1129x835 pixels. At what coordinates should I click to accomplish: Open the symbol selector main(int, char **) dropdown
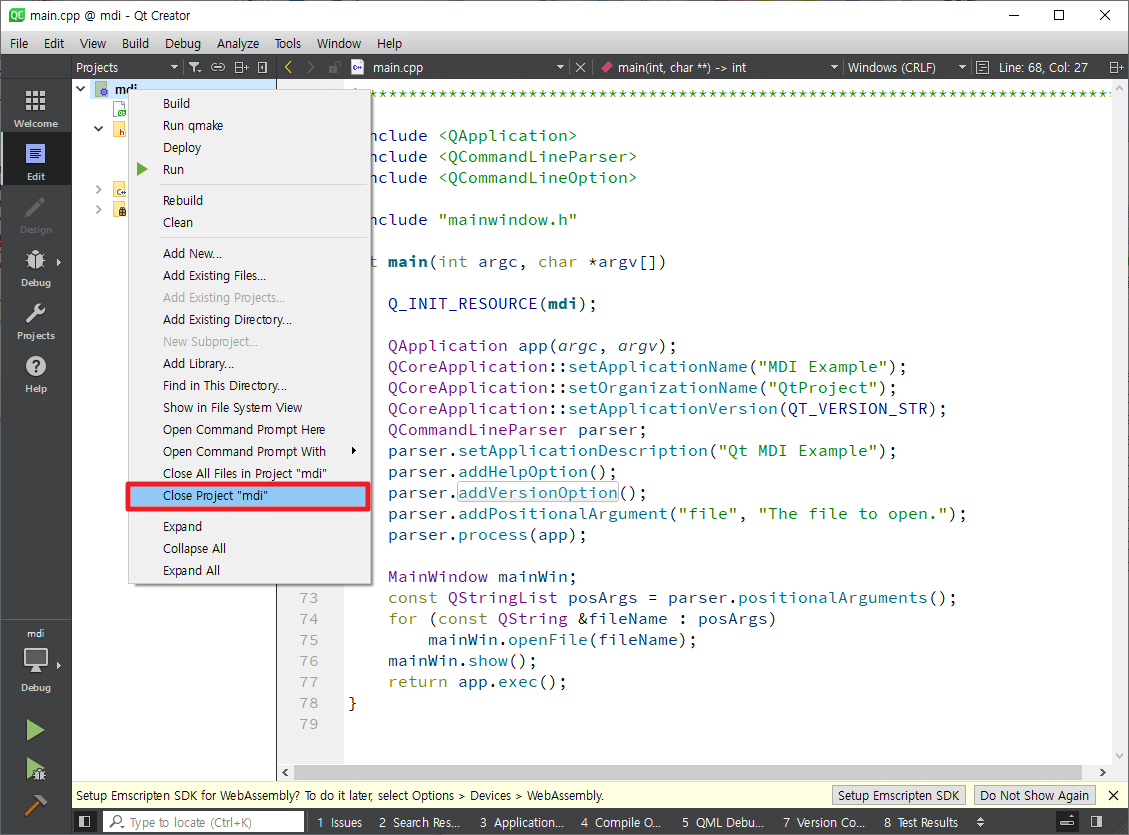point(719,67)
